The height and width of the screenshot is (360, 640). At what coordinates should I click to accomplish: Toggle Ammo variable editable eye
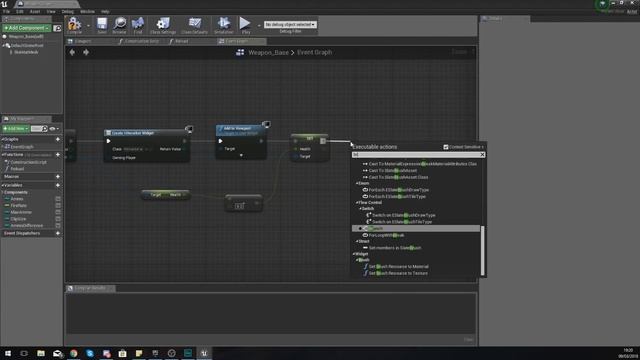tap(58, 199)
